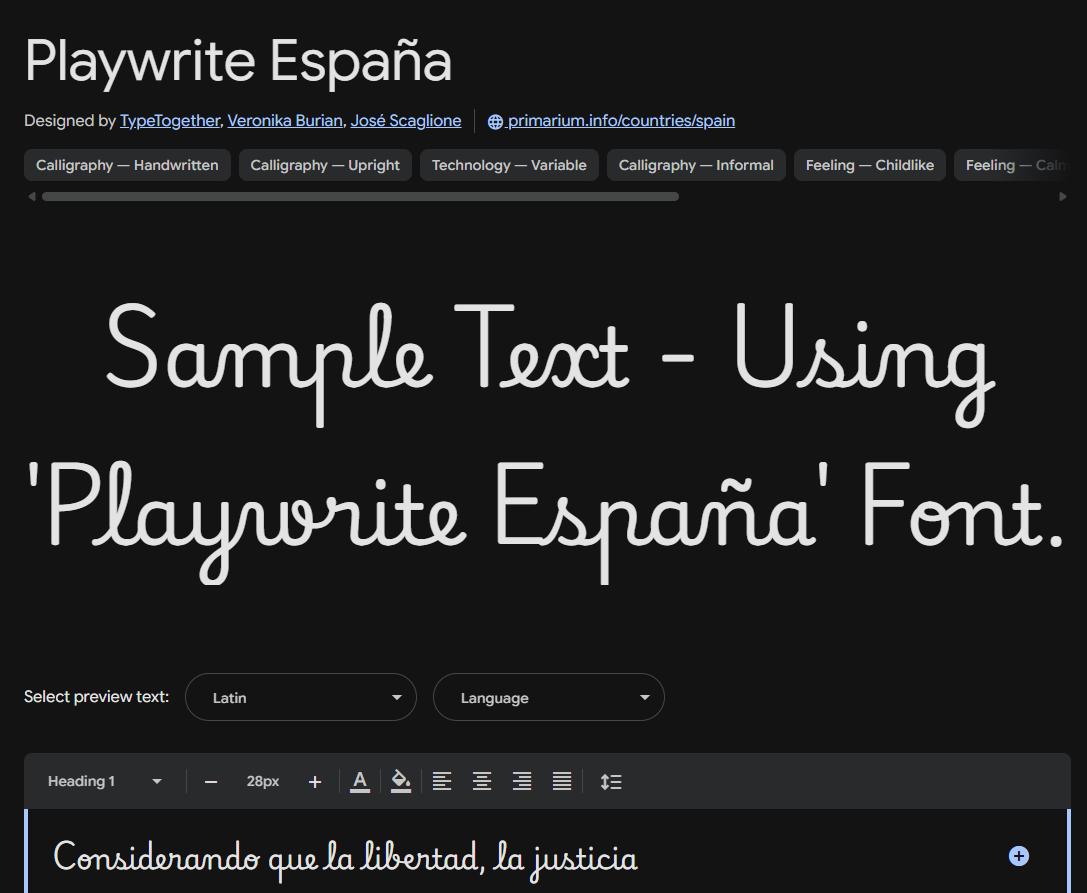Open the Language dropdown
Screen dimensions: 1087x893
[549, 697]
